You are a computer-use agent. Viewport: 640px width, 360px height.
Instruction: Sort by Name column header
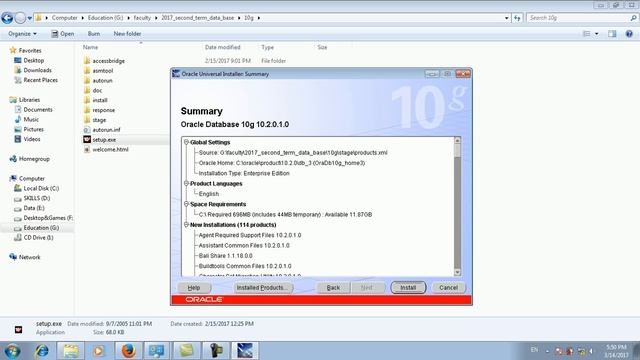pyautogui.click(x=90, y=47)
